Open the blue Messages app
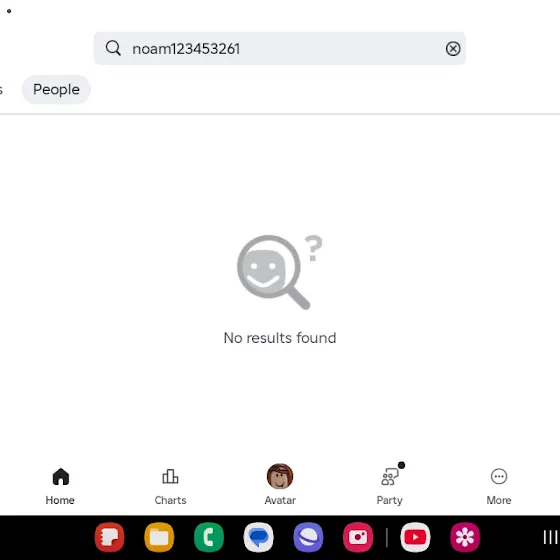Image resolution: width=560 pixels, height=560 pixels. coord(259,537)
